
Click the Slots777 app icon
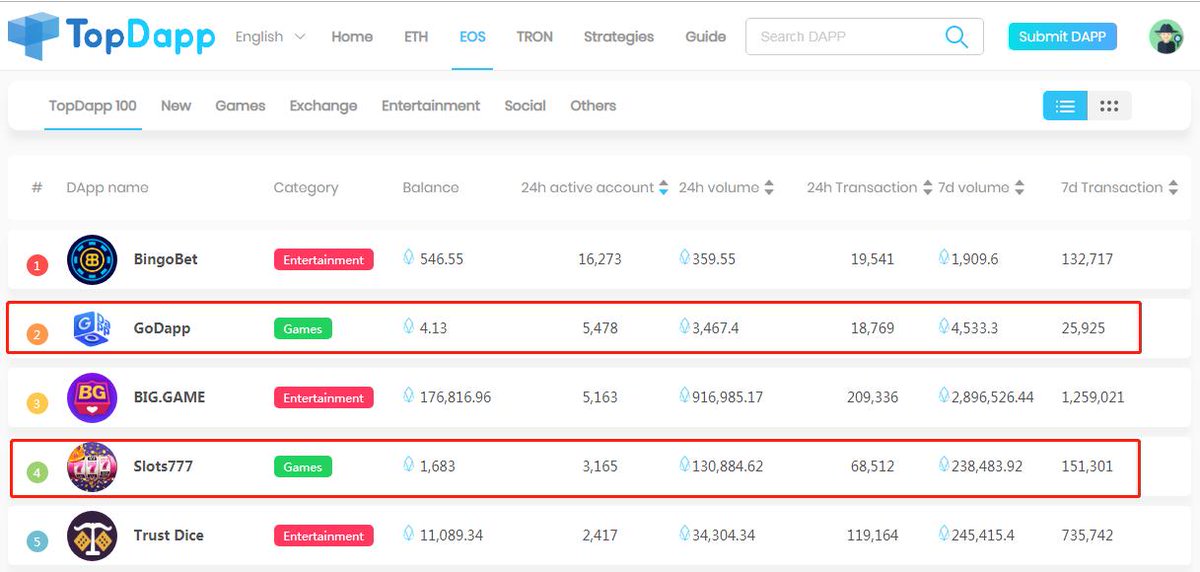[92, 466]
